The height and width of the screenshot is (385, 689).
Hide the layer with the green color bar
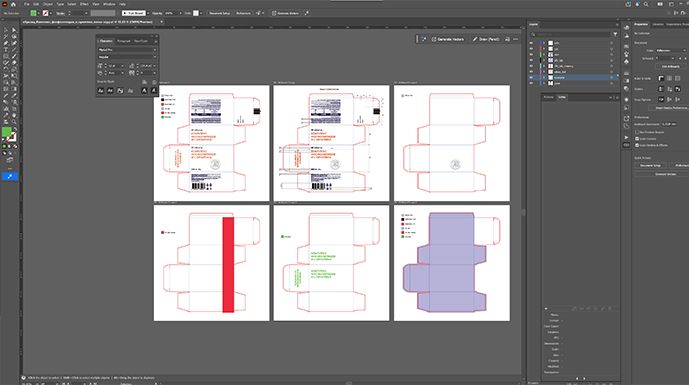coord(531,54)
